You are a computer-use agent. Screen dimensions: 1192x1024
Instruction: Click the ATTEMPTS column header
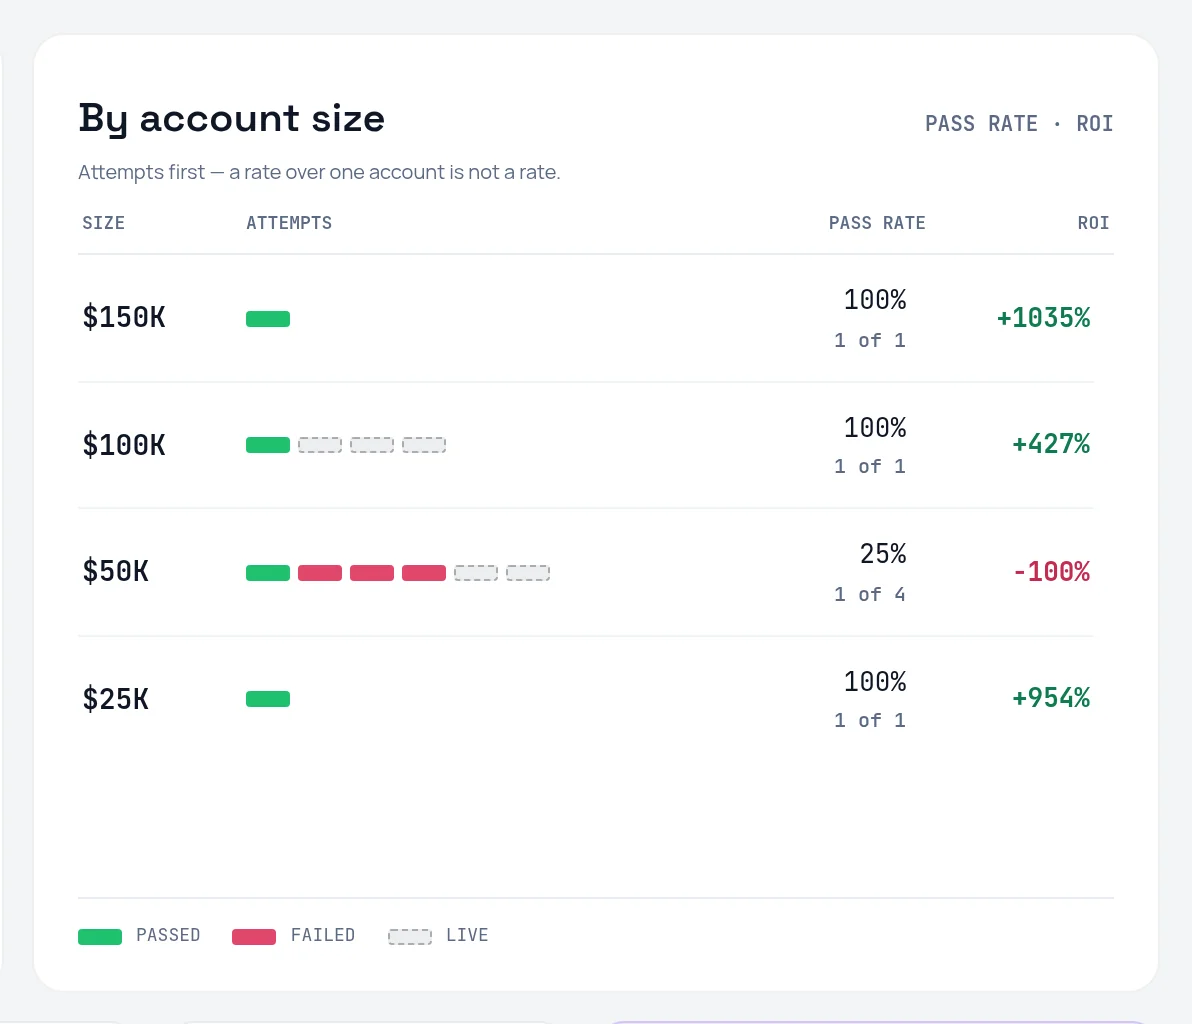(289, 223)
